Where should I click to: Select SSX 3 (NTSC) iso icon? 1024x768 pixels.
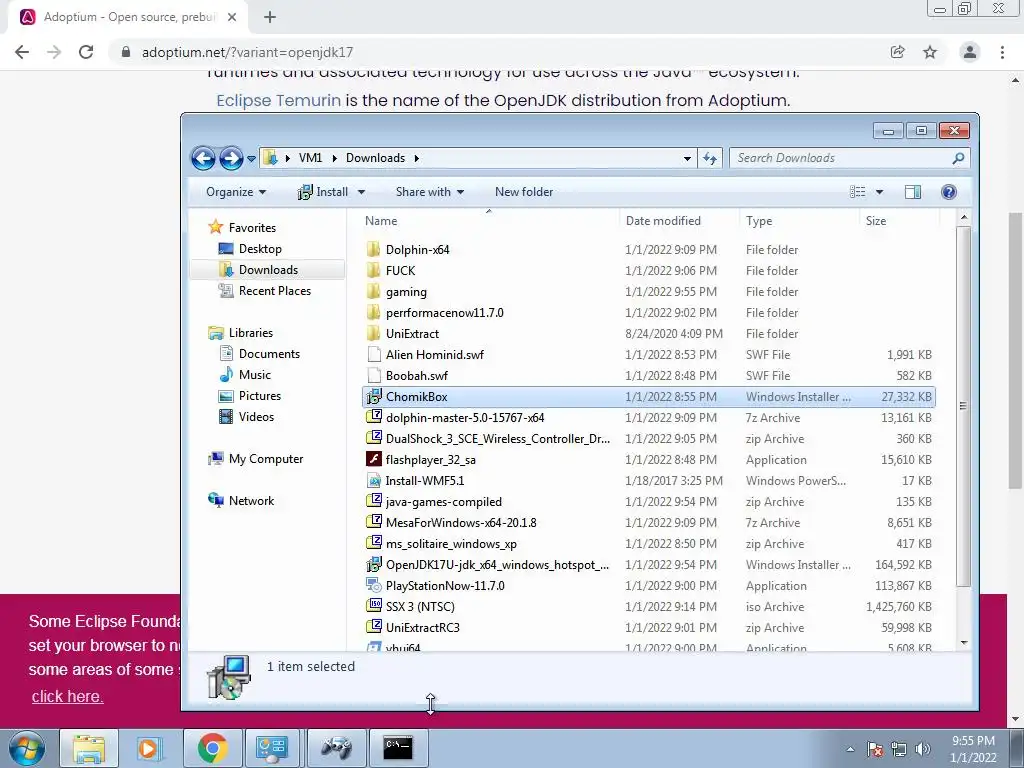[x=374, y=607]
